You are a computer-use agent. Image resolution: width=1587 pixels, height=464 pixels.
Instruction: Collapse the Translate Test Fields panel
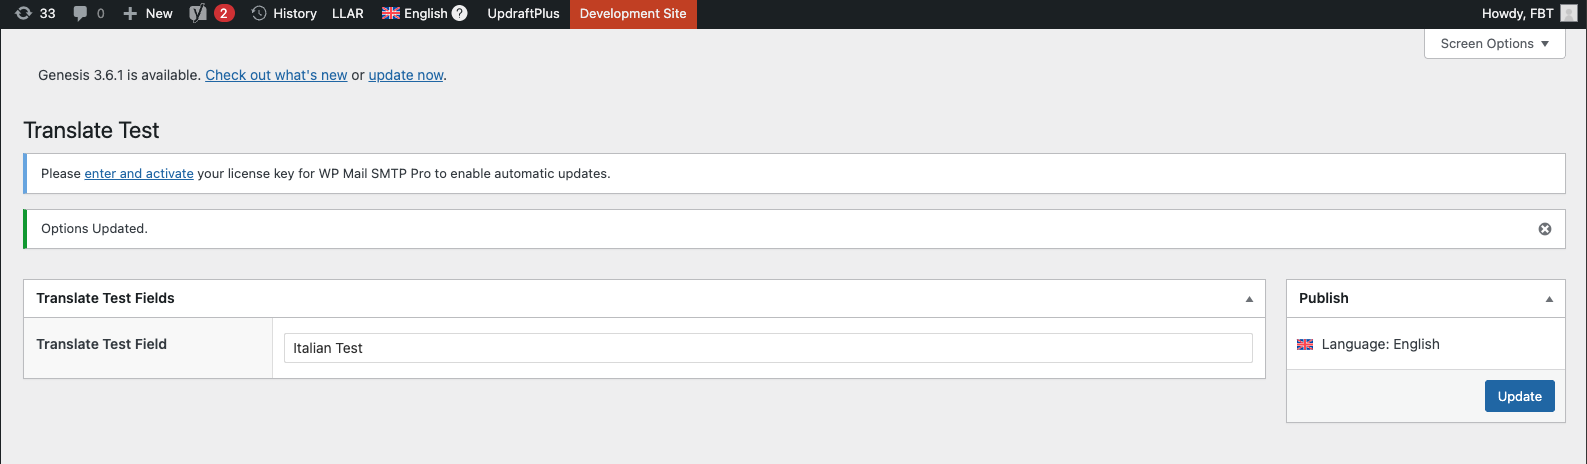[x=1249, y=299]
